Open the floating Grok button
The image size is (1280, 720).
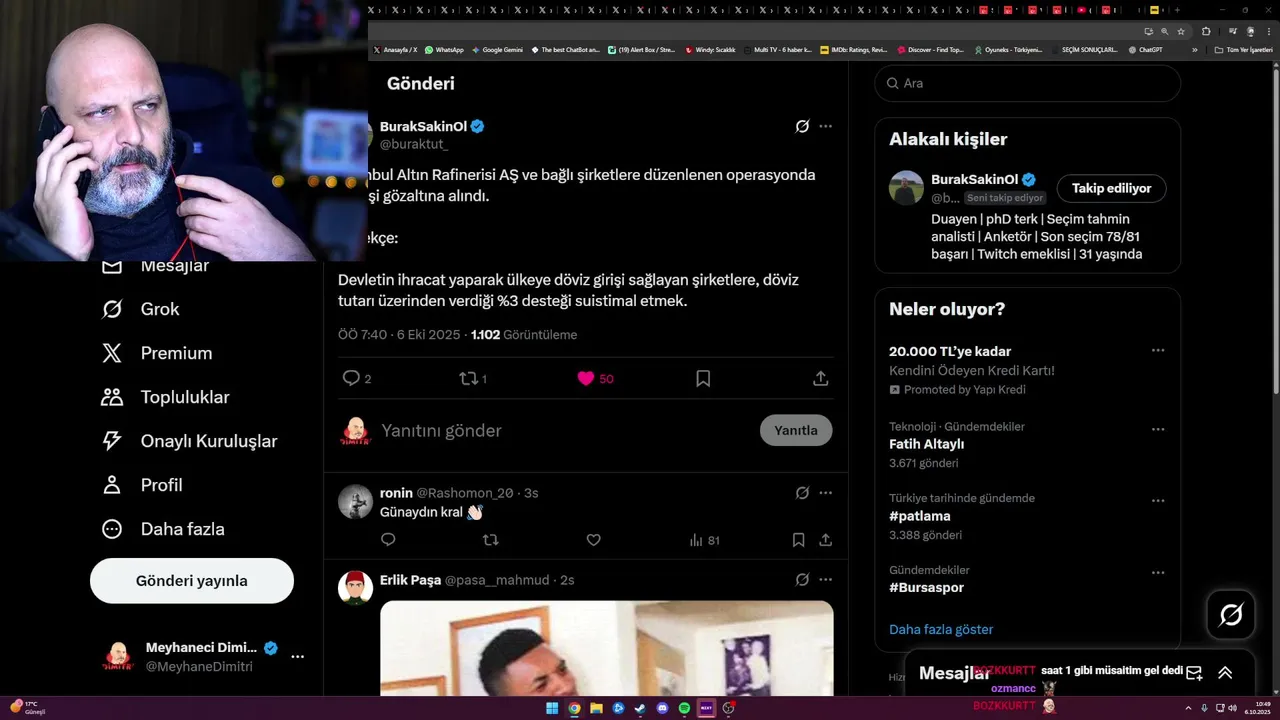point(1231,615)
